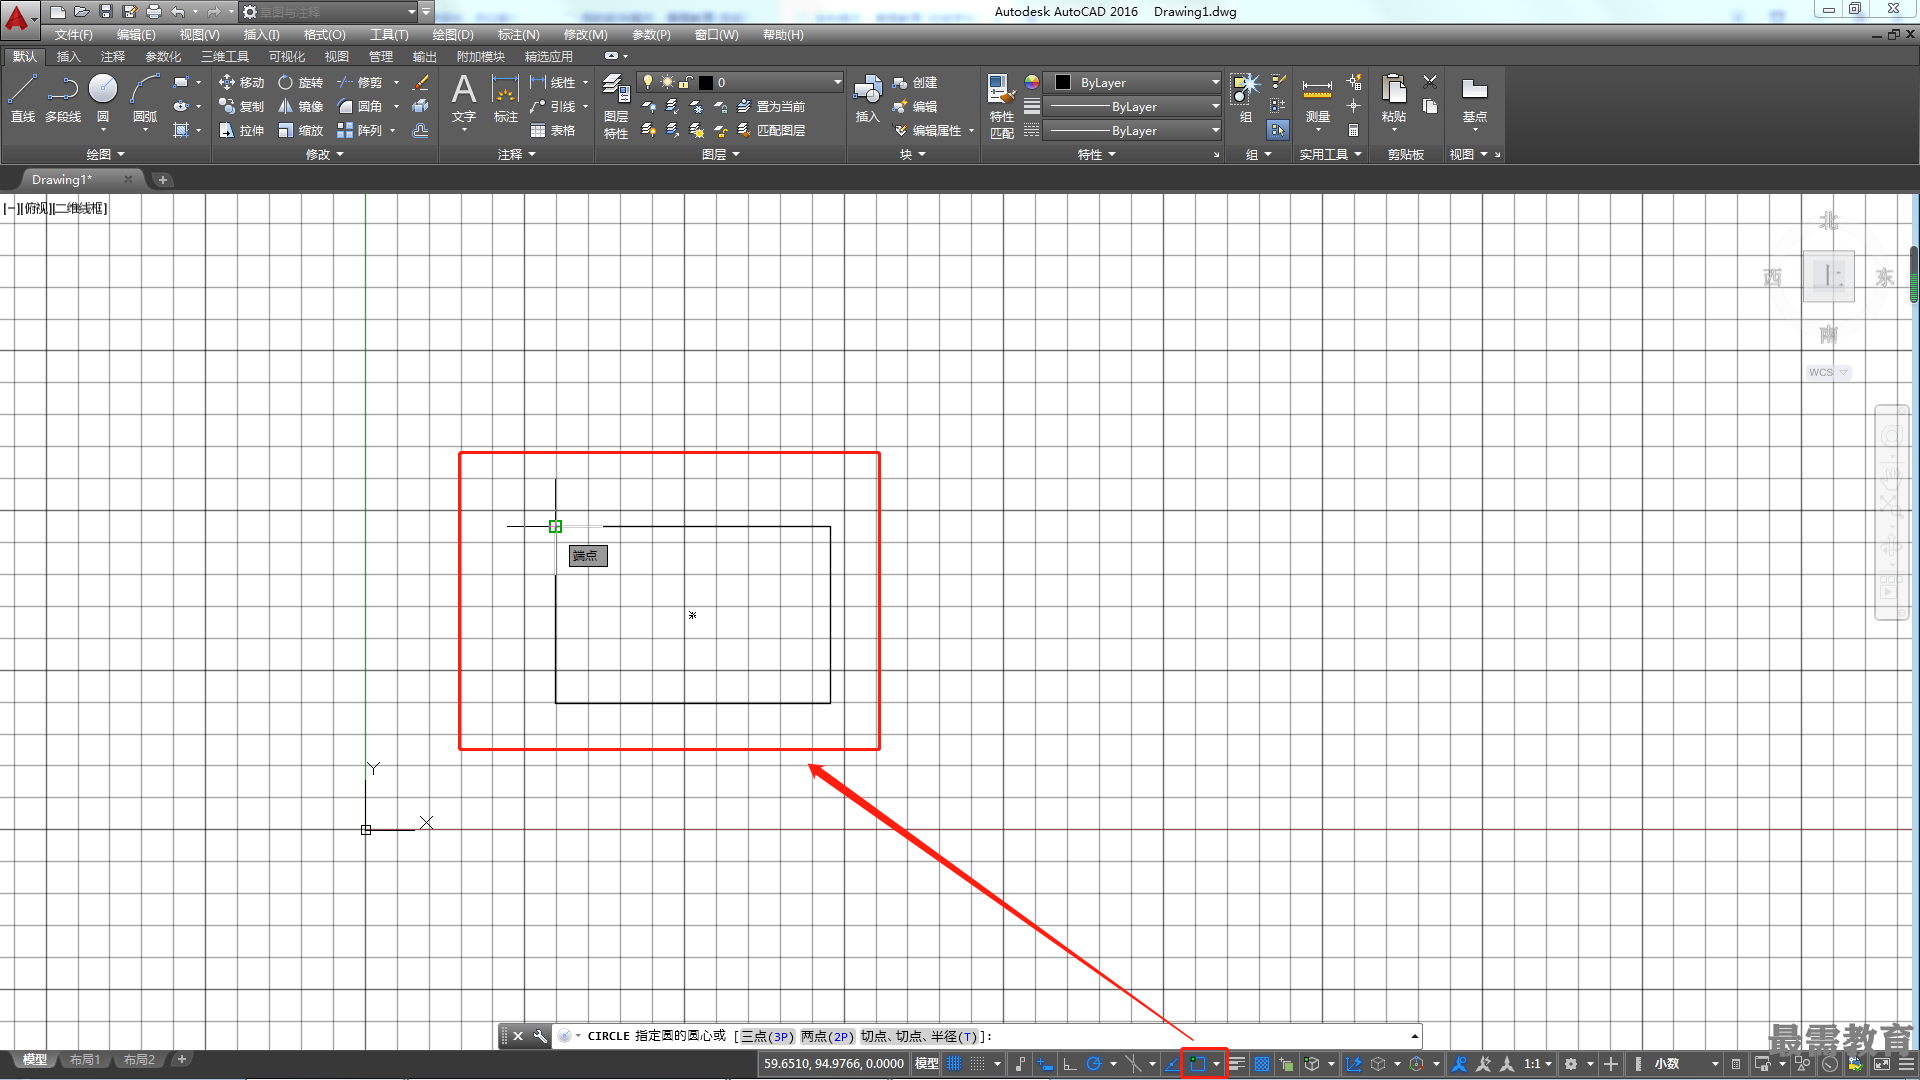Click the 移动 (Move) tool

pos(241,83)
